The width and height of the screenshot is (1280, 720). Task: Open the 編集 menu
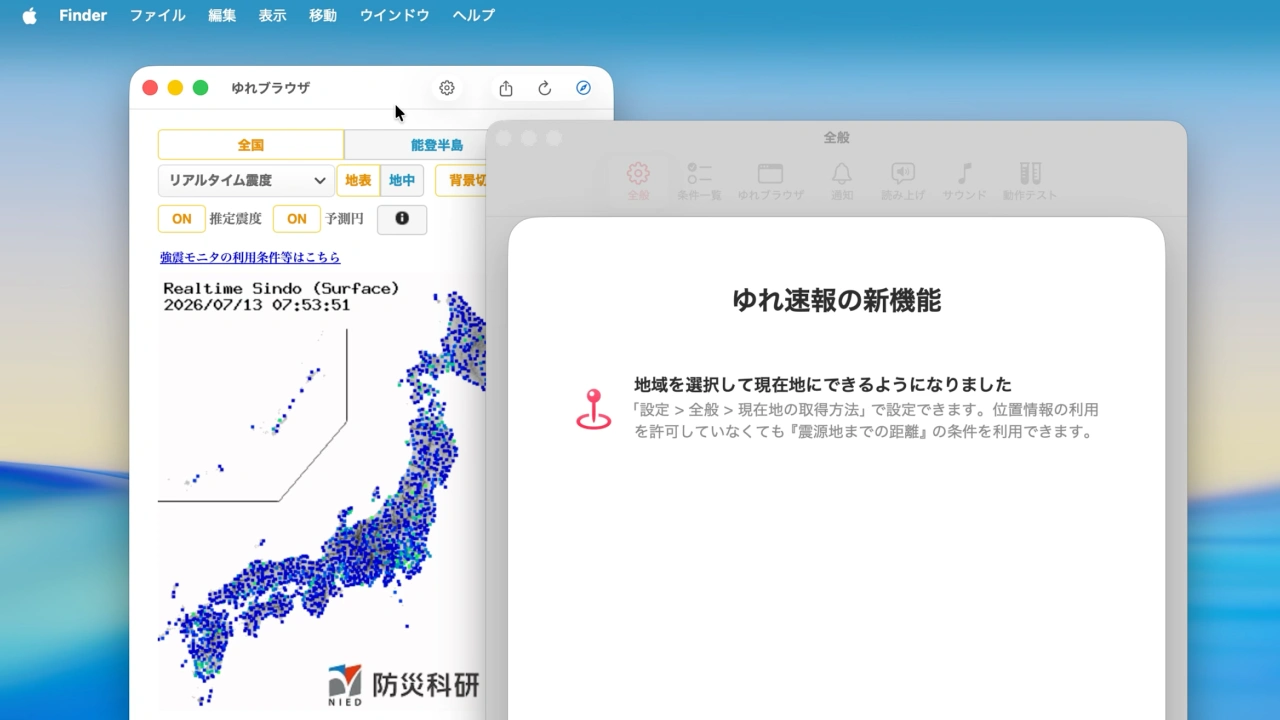[222, 15]
